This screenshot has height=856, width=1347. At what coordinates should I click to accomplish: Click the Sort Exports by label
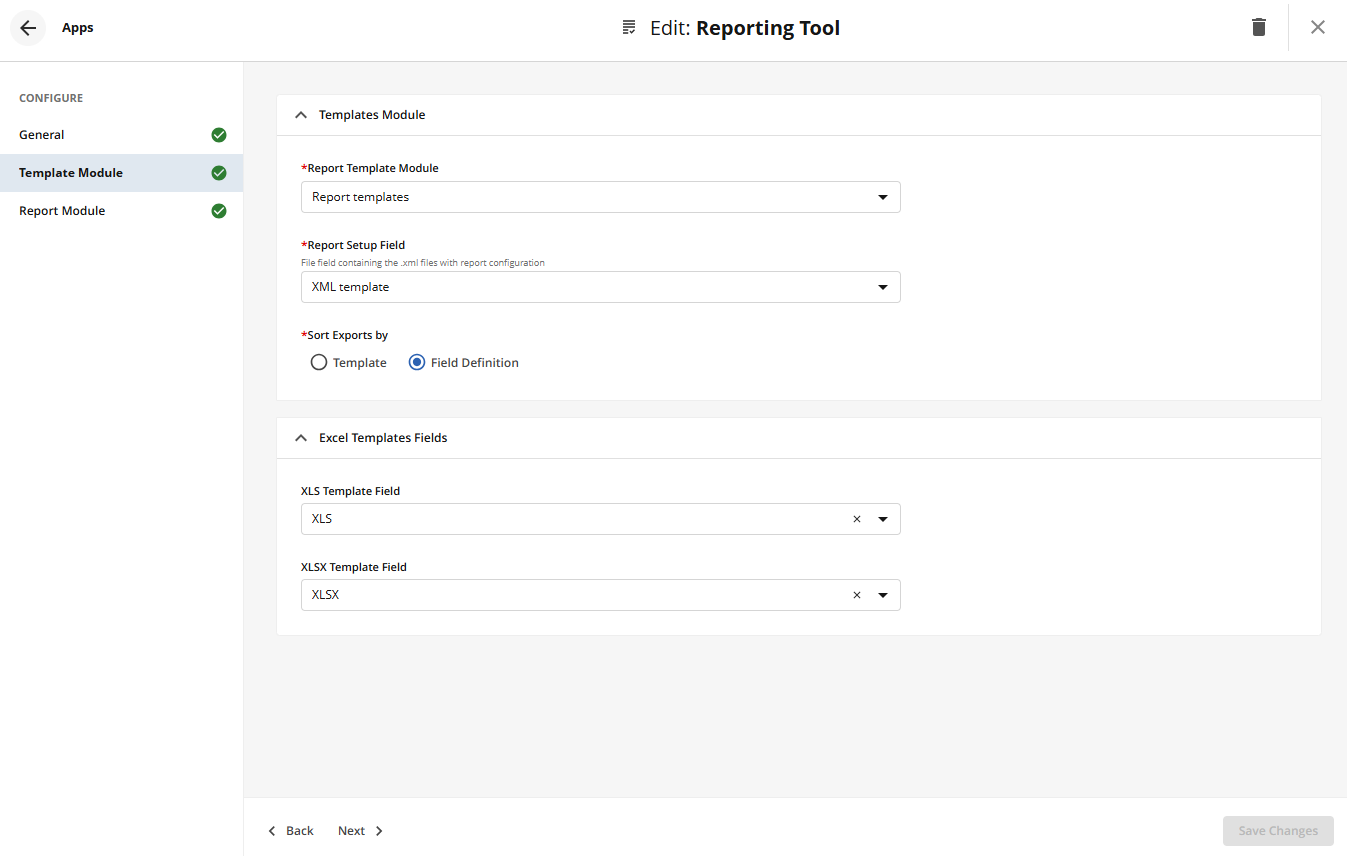tap(345, 335)
